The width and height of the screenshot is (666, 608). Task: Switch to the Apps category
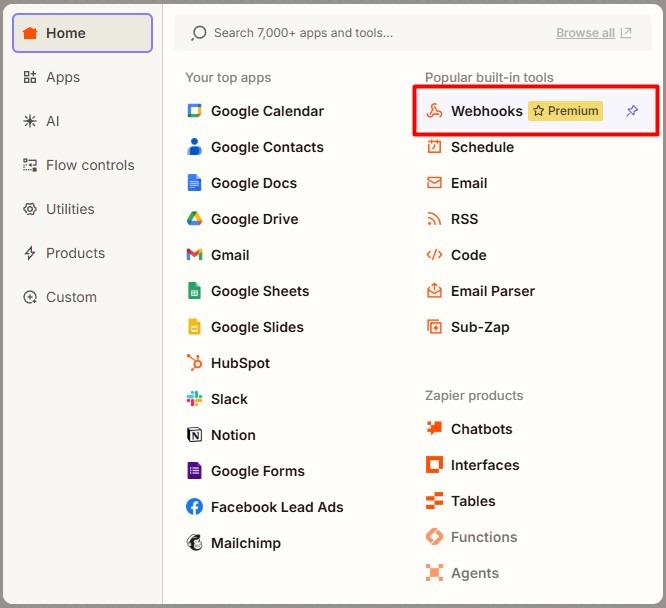tap(62, 77)
